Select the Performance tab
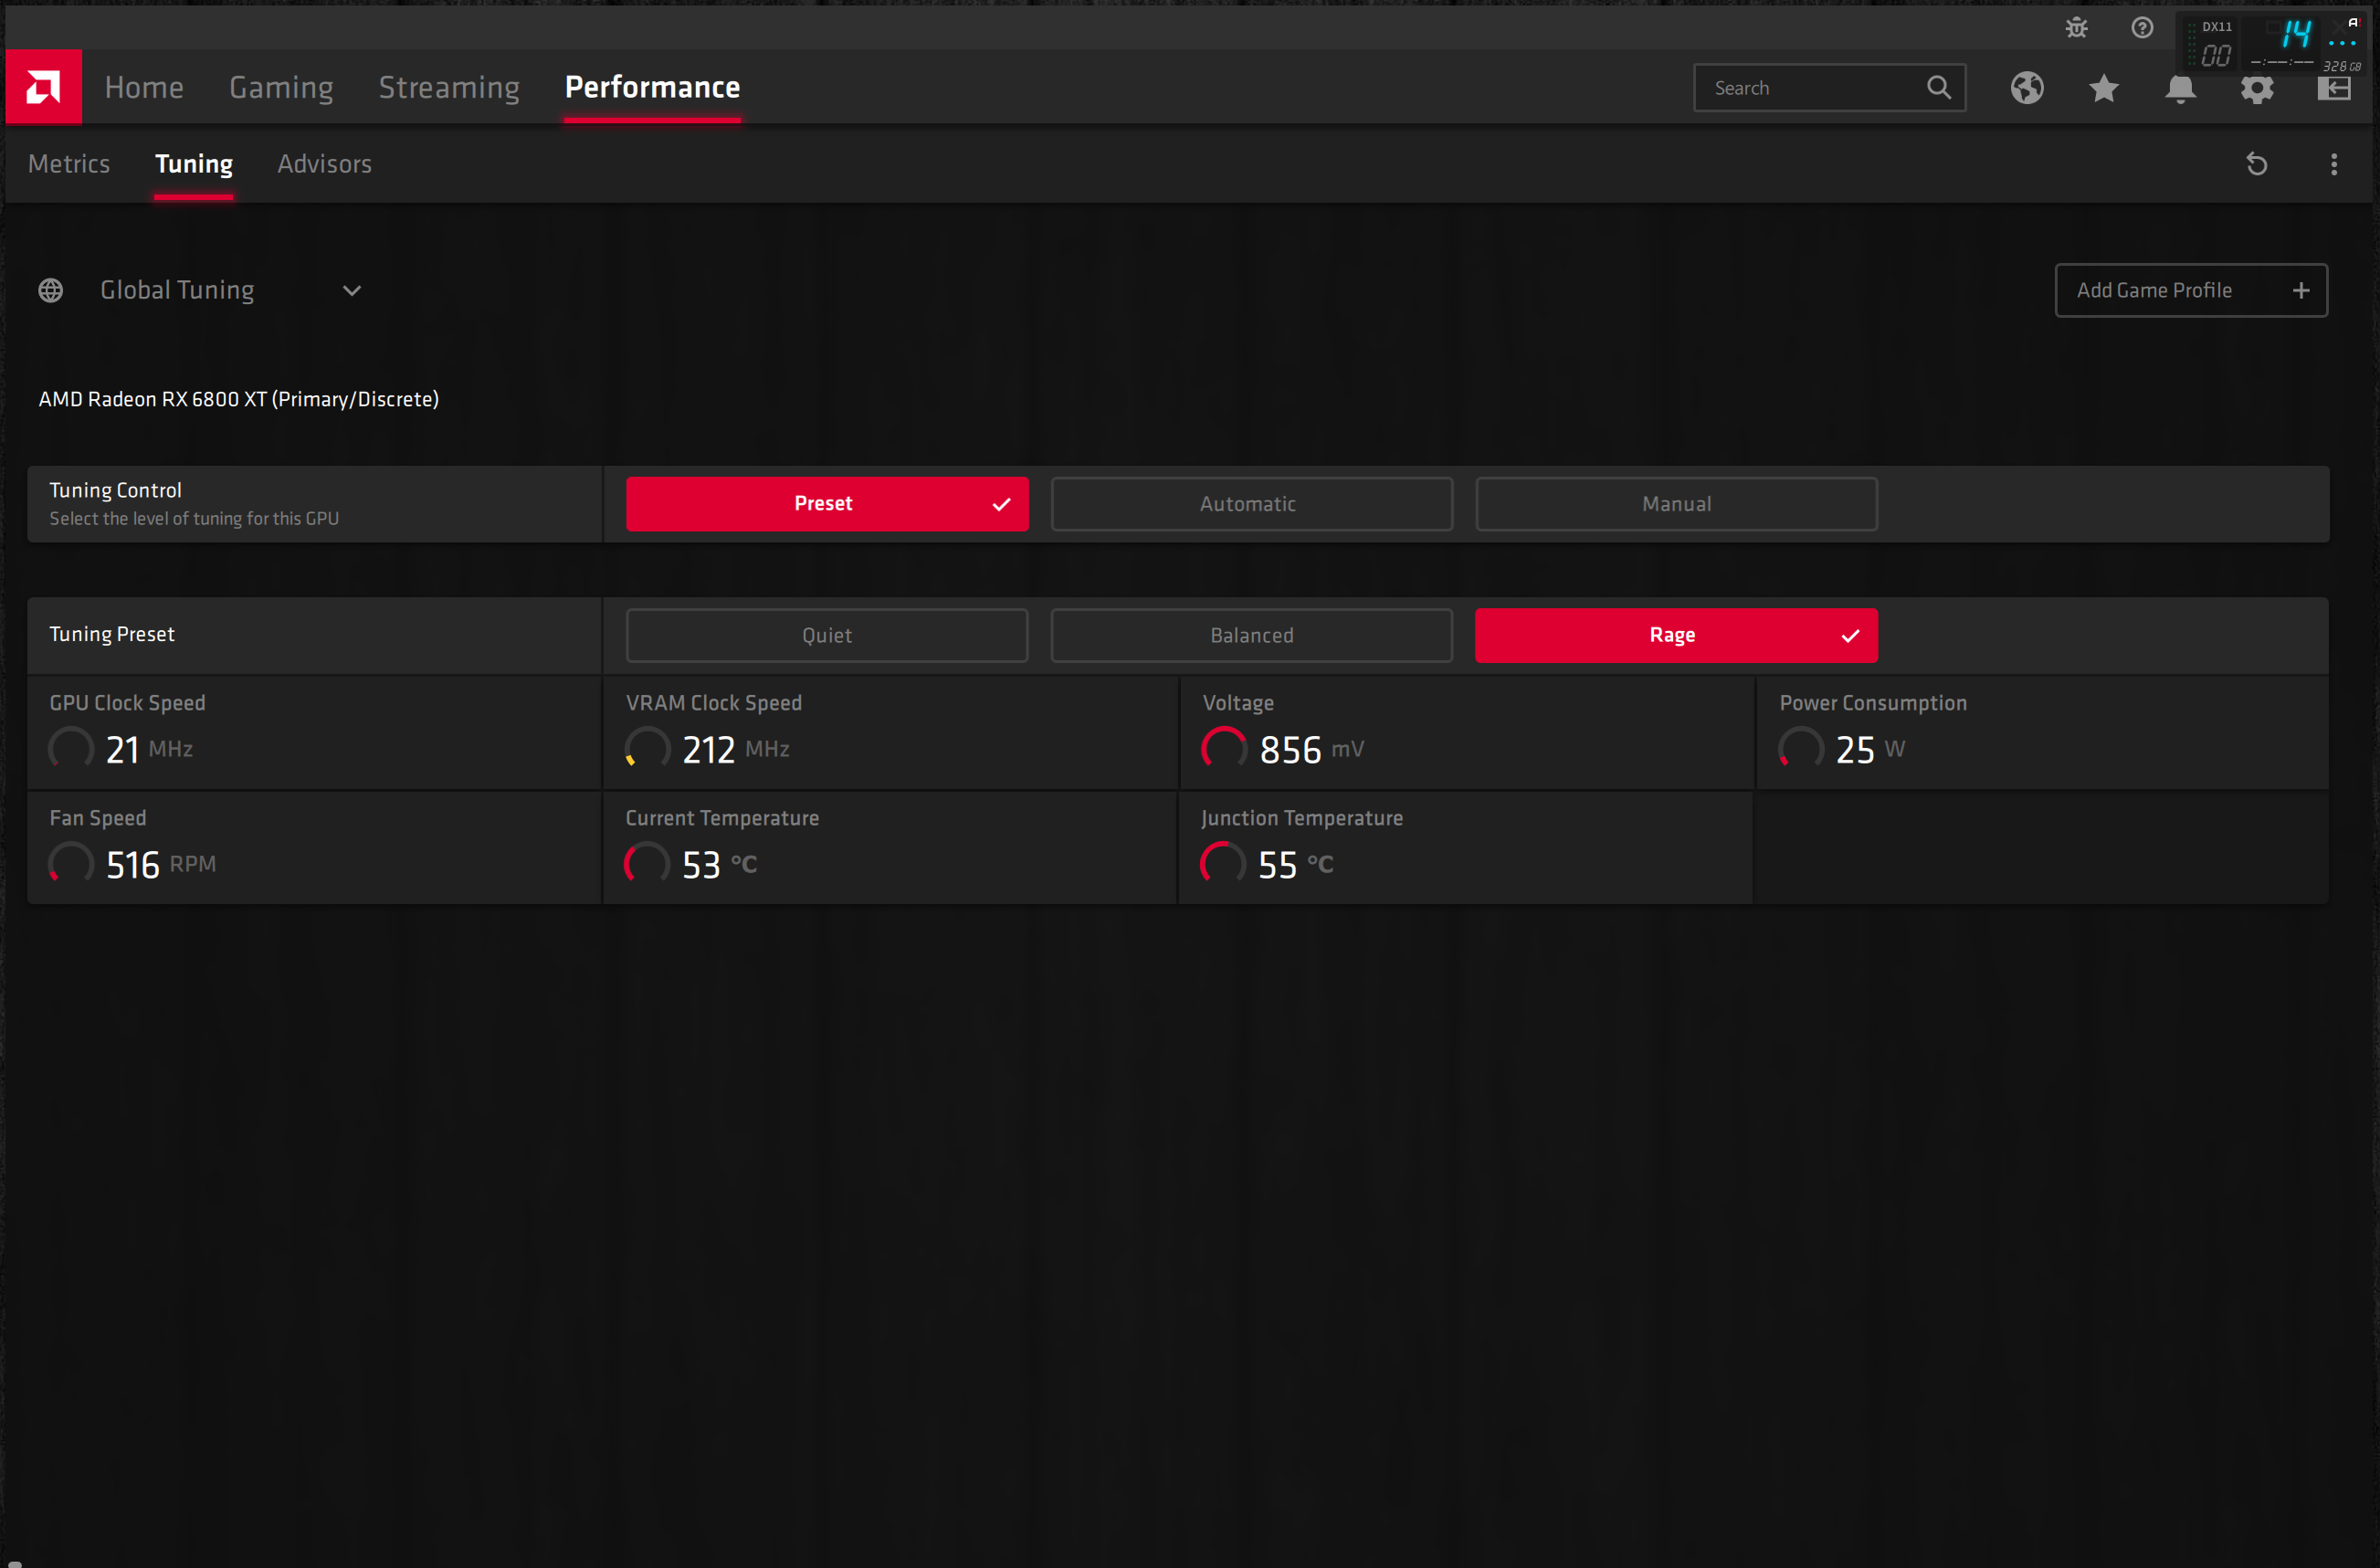2380x1568 pixels. coord(652,87)
